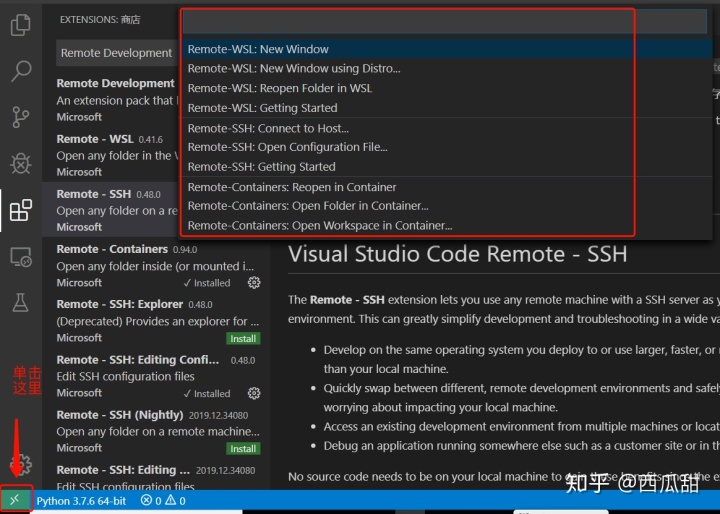
Task: Choose Remote-Containers: Open Folder in Container...
Action: (447, 206)
